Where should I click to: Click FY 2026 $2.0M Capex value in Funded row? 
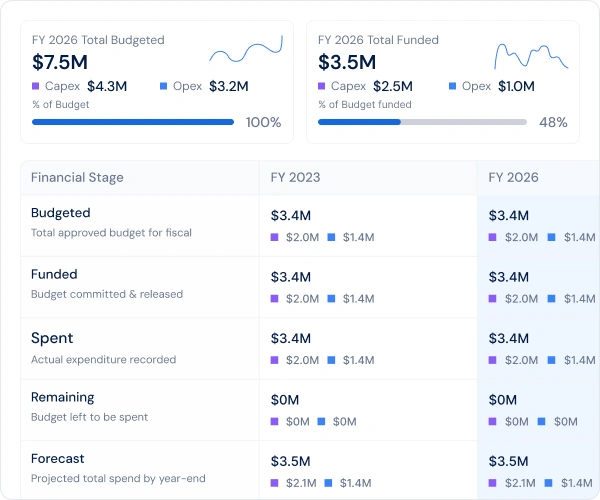tap(521, 299)
